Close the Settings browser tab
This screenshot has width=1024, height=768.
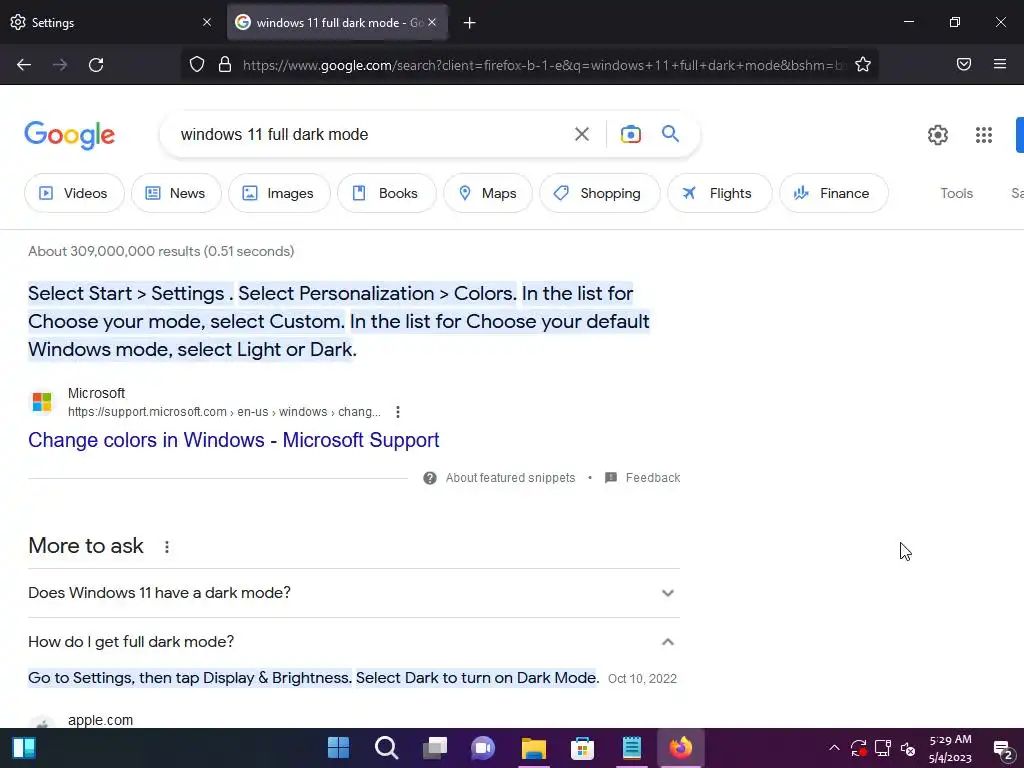coord(207,22)
